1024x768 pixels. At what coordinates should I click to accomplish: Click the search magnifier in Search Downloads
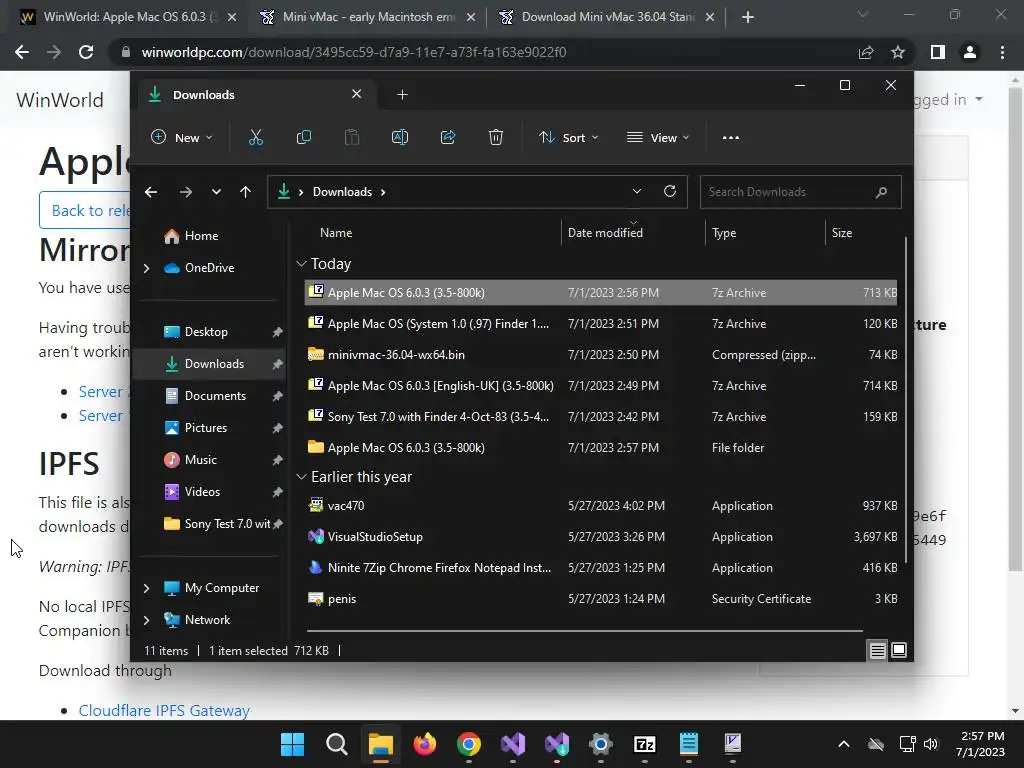coord(881,192)
